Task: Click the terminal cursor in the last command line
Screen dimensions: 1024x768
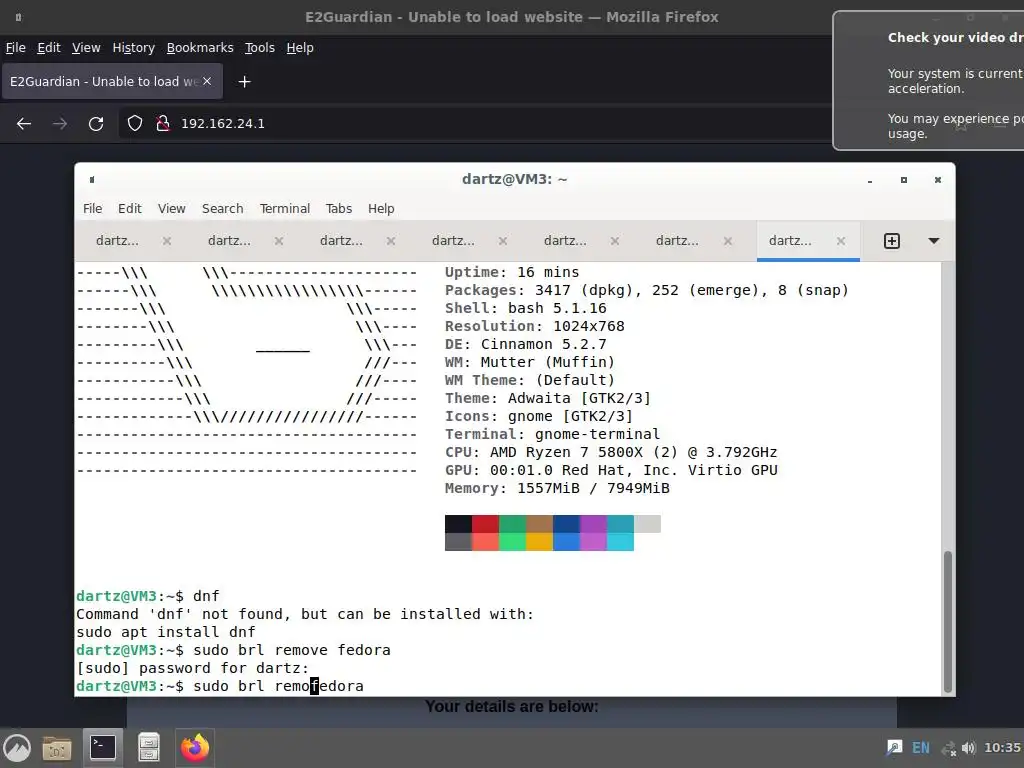Action: (314, 686)
